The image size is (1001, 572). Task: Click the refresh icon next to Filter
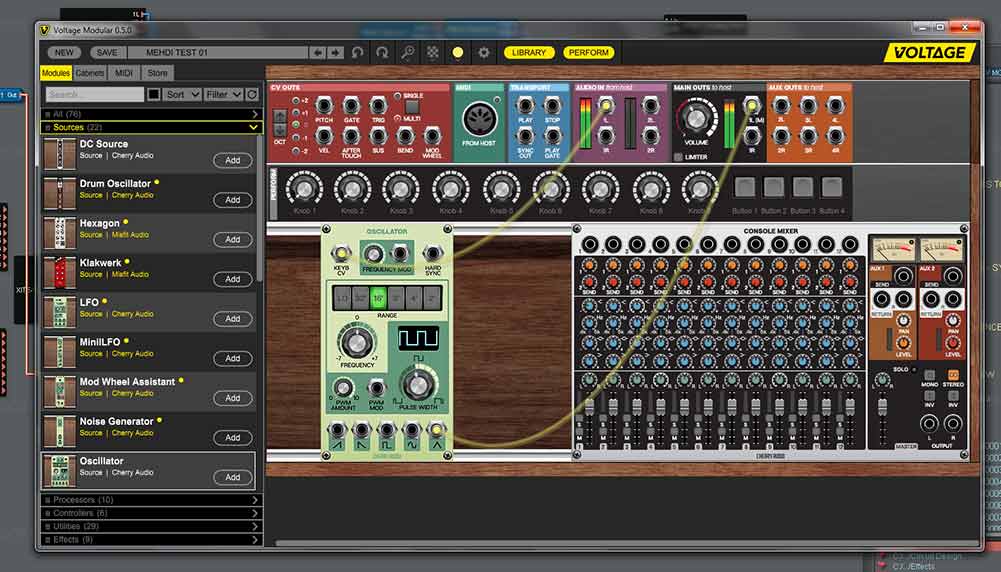252,94
